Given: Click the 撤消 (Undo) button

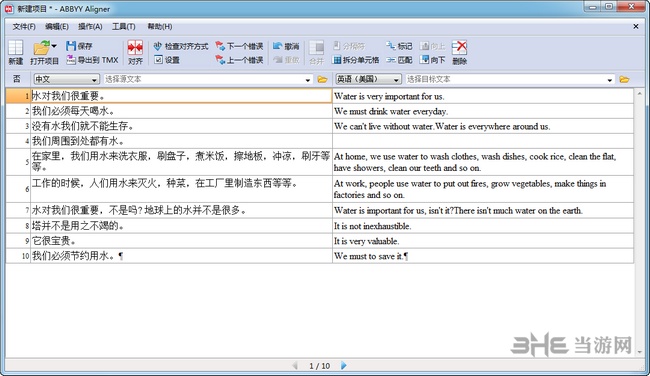Looking at the screenshot, I should 286,46.
